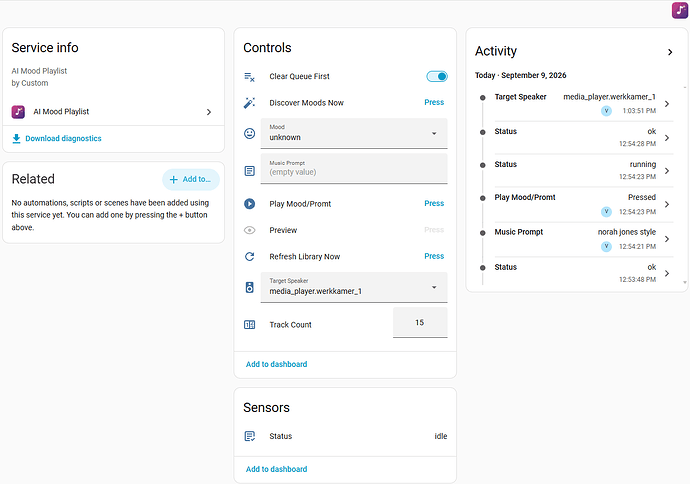690x484 pixels.
Task: Expand the Play Mood/Promt Pressed entry chevron
Action: click(667, 204)
